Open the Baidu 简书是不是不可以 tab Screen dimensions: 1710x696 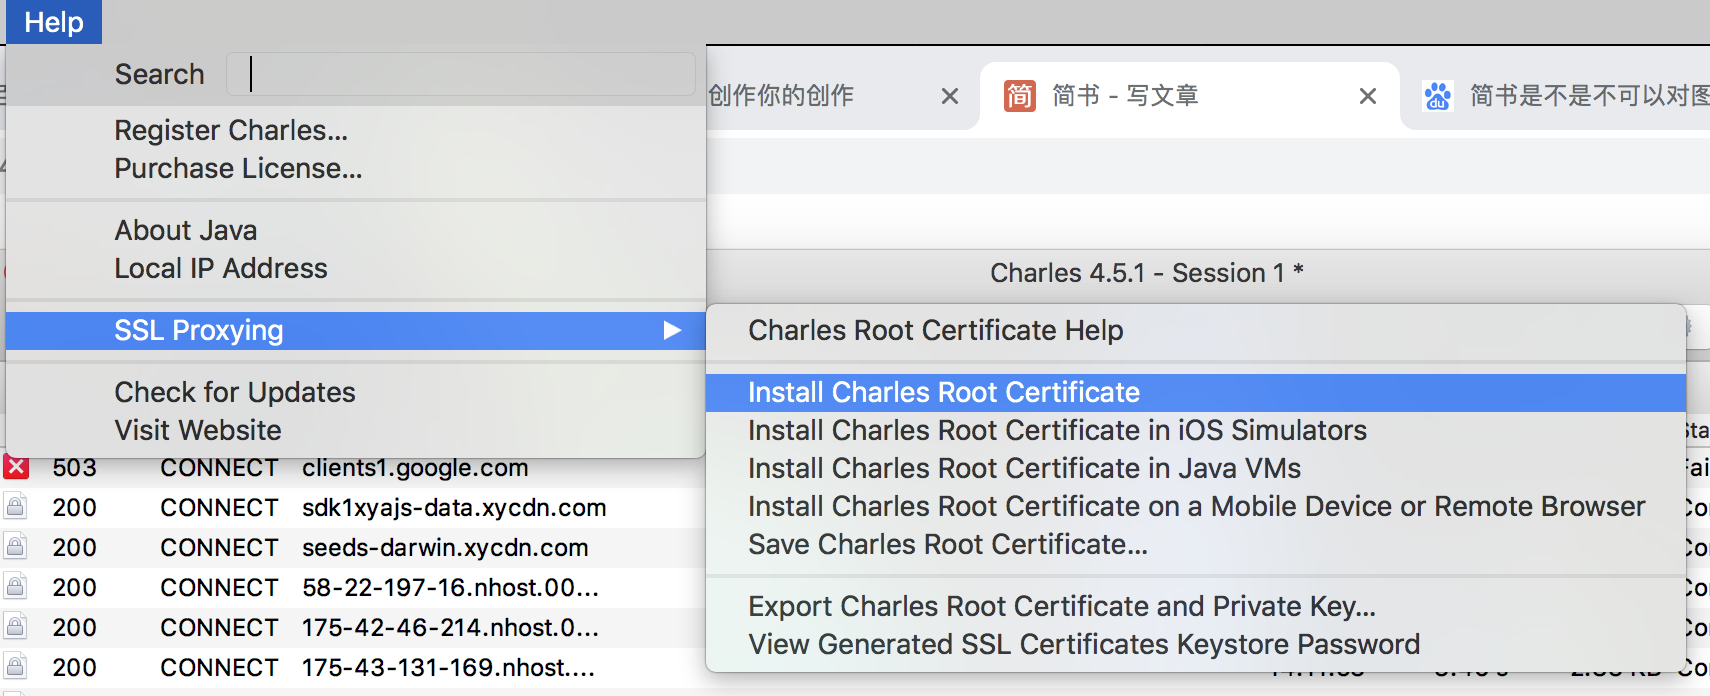coord(1588,96)
